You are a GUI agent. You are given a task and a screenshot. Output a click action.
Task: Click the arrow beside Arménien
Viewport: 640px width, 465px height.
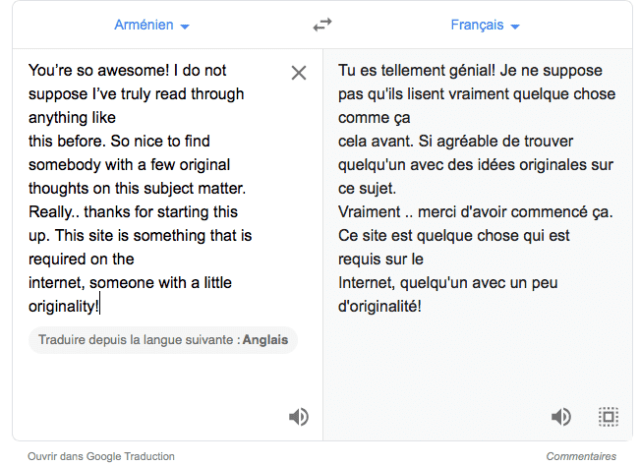[185, 25]
